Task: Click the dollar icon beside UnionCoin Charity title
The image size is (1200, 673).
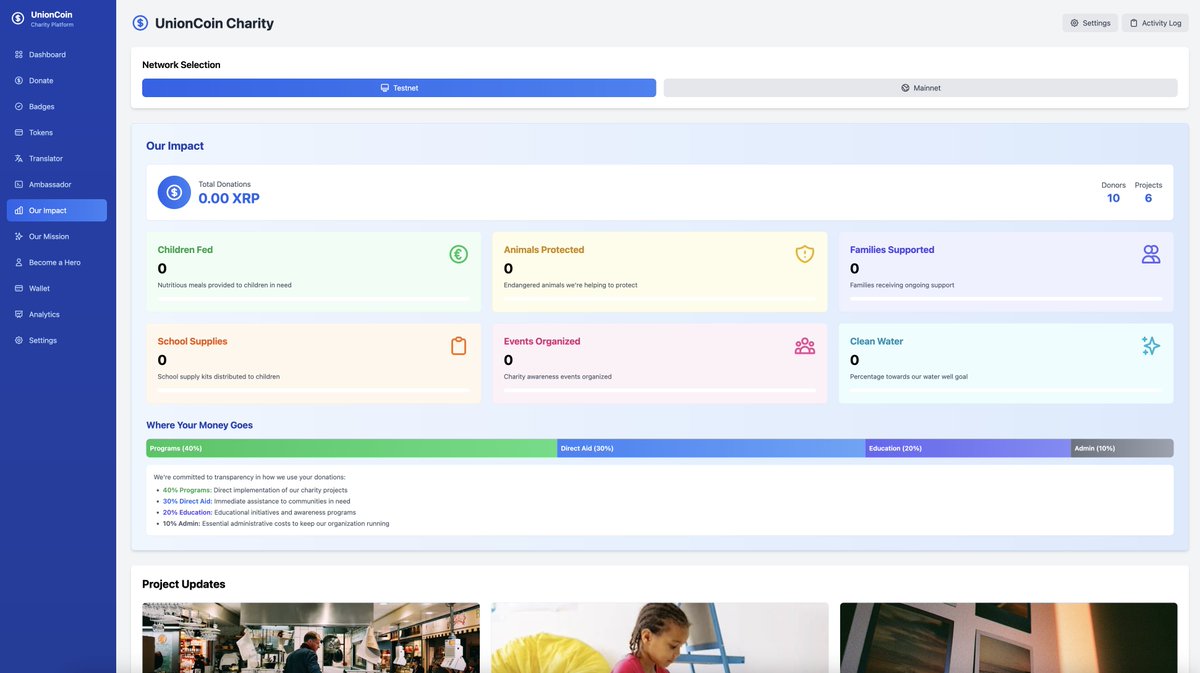Action: click(140, 23)
